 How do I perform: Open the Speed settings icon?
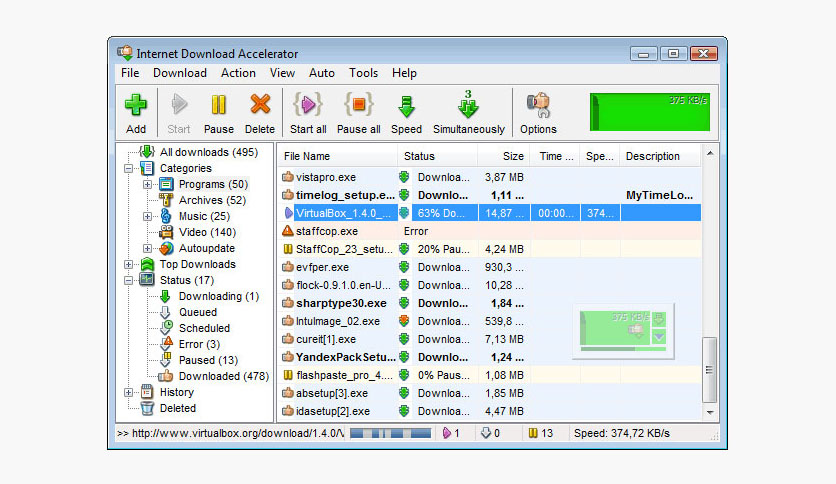click(x=406, y=105)
